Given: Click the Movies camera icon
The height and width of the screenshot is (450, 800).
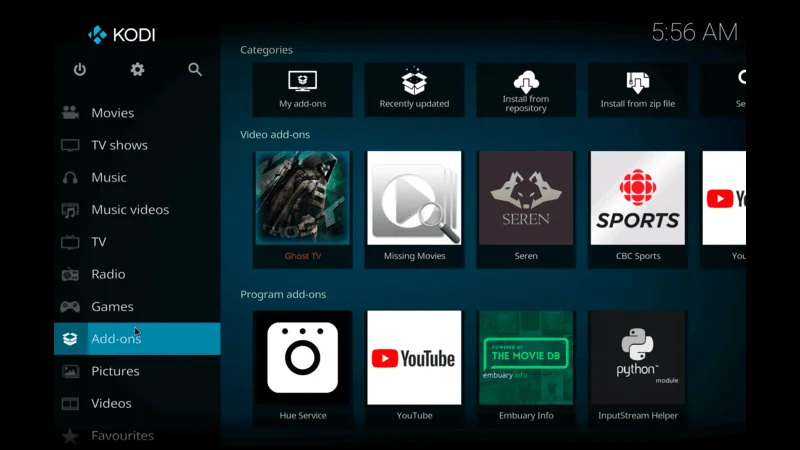Looking at the screenshot, I should pos(70,113).
